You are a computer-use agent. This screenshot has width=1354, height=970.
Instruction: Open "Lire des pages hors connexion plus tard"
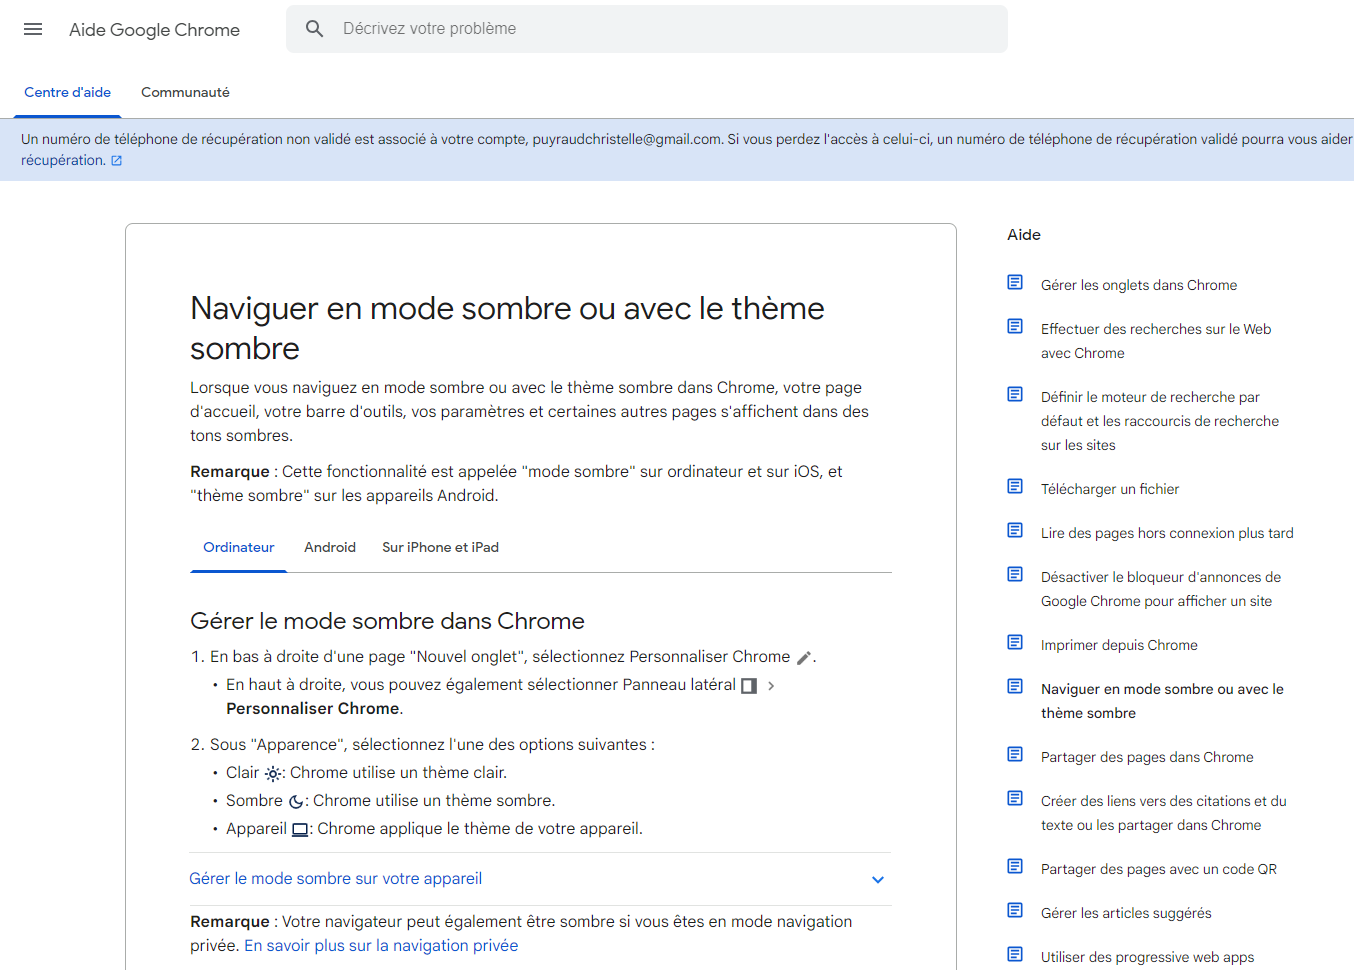click(1167, 533)
